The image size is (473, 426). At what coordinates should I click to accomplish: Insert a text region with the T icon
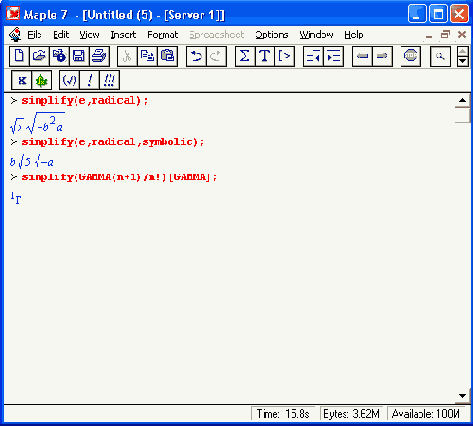265,56
